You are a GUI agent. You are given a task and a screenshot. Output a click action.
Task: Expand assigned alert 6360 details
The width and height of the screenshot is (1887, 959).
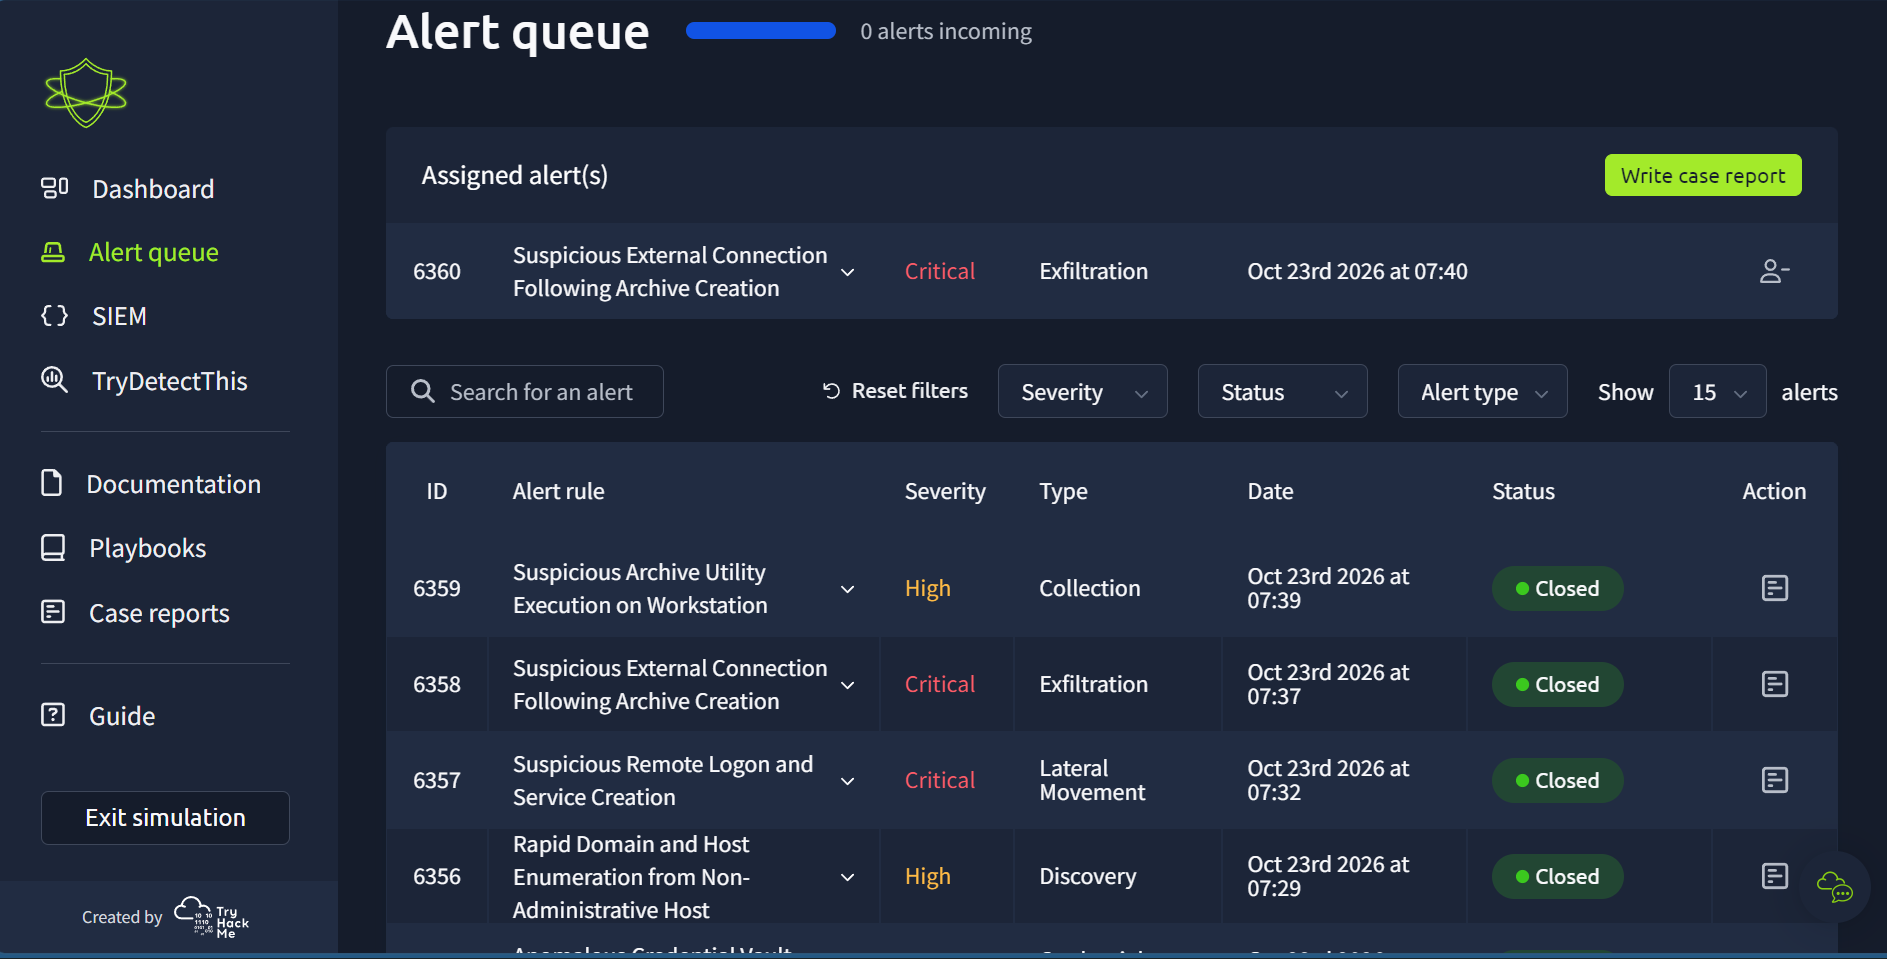pyautogui.click(x=848, y=272)
